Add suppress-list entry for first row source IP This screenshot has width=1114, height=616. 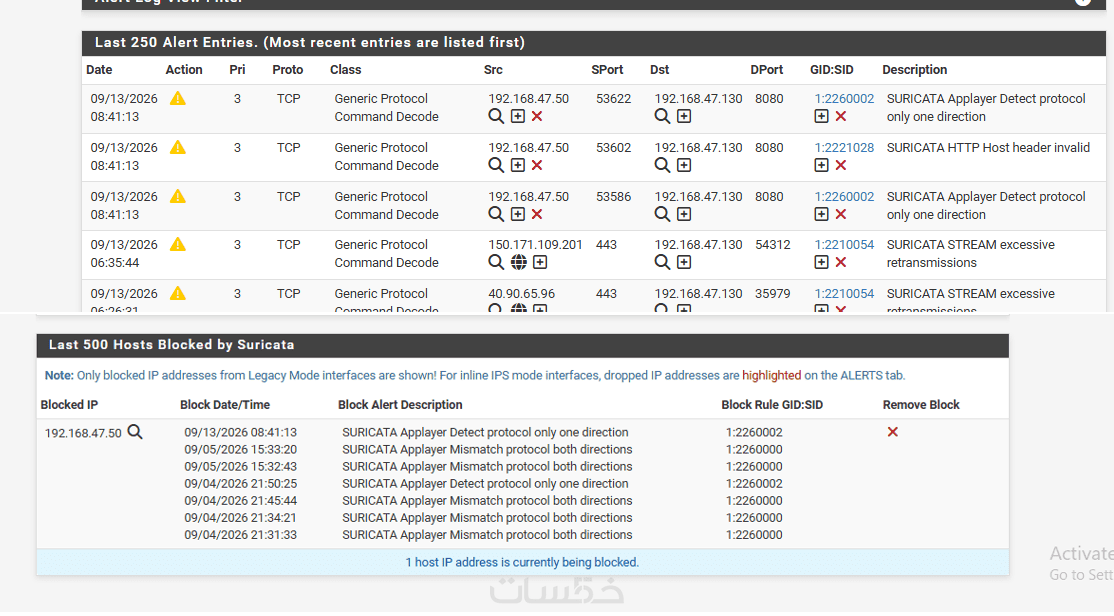[518, 117]
